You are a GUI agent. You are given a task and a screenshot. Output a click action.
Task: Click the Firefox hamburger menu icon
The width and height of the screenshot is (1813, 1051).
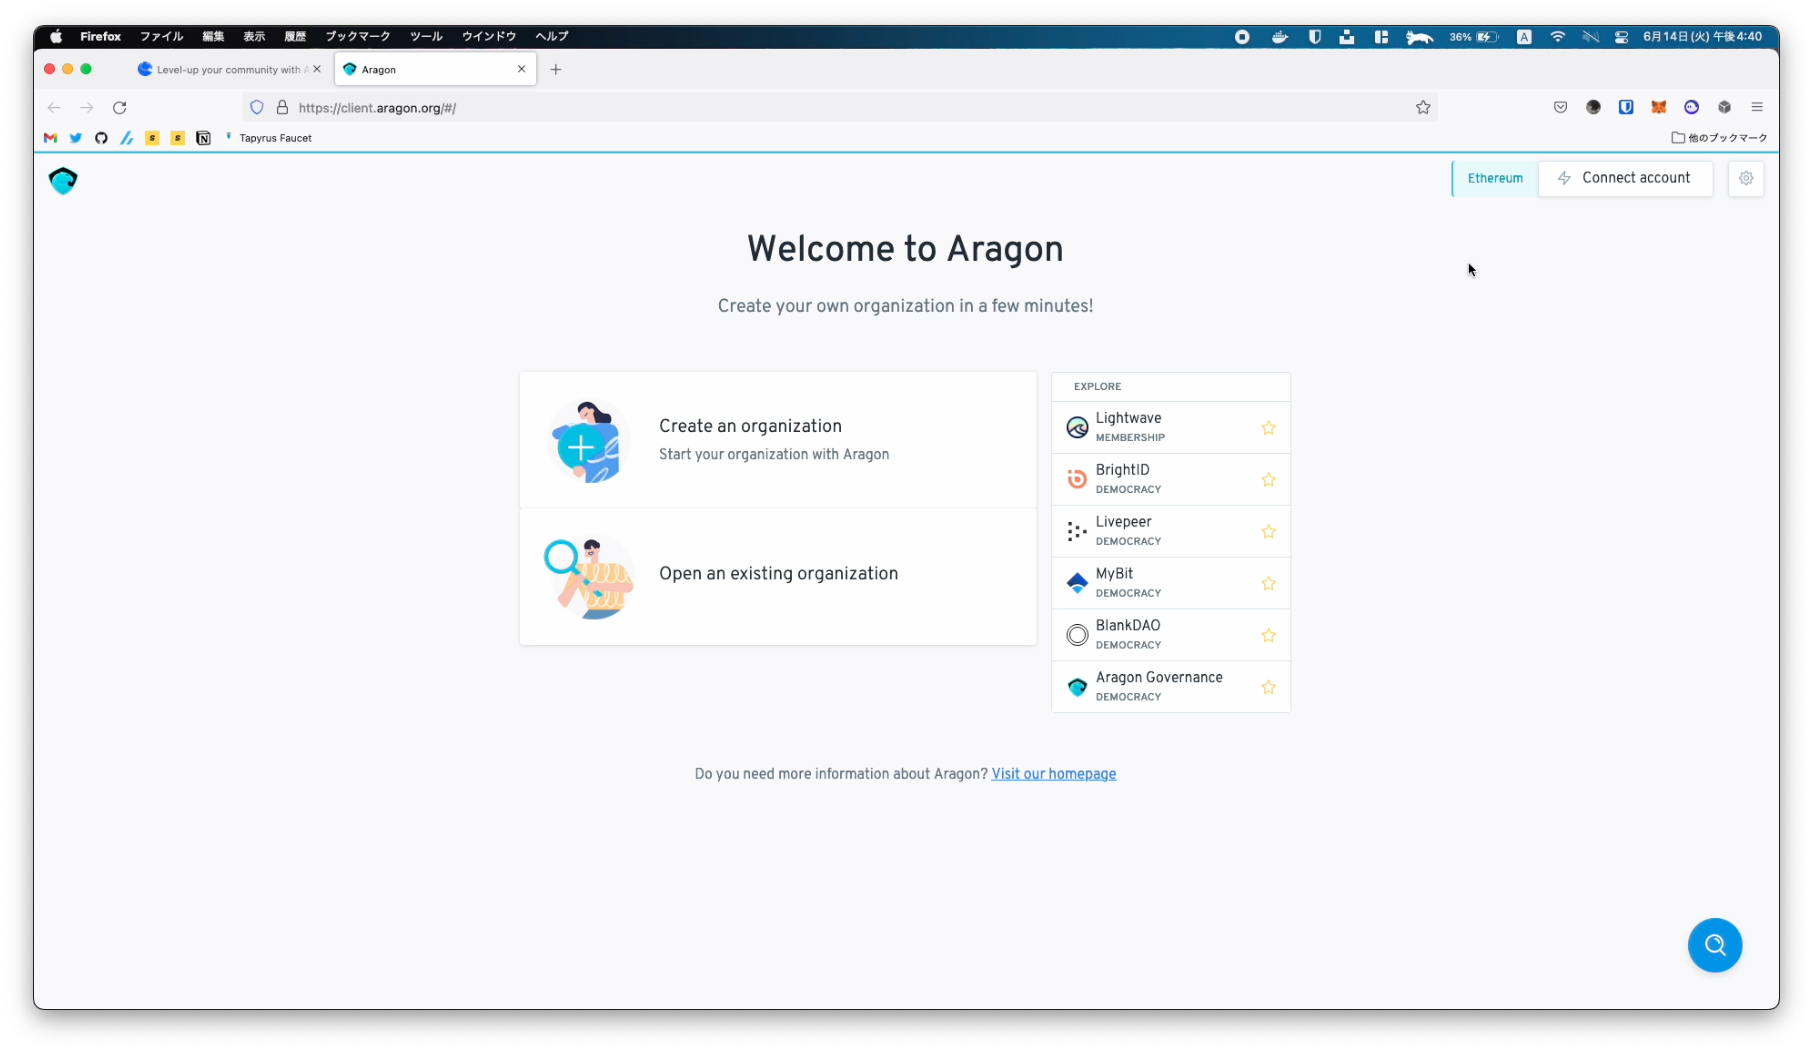click(1757, 107)
